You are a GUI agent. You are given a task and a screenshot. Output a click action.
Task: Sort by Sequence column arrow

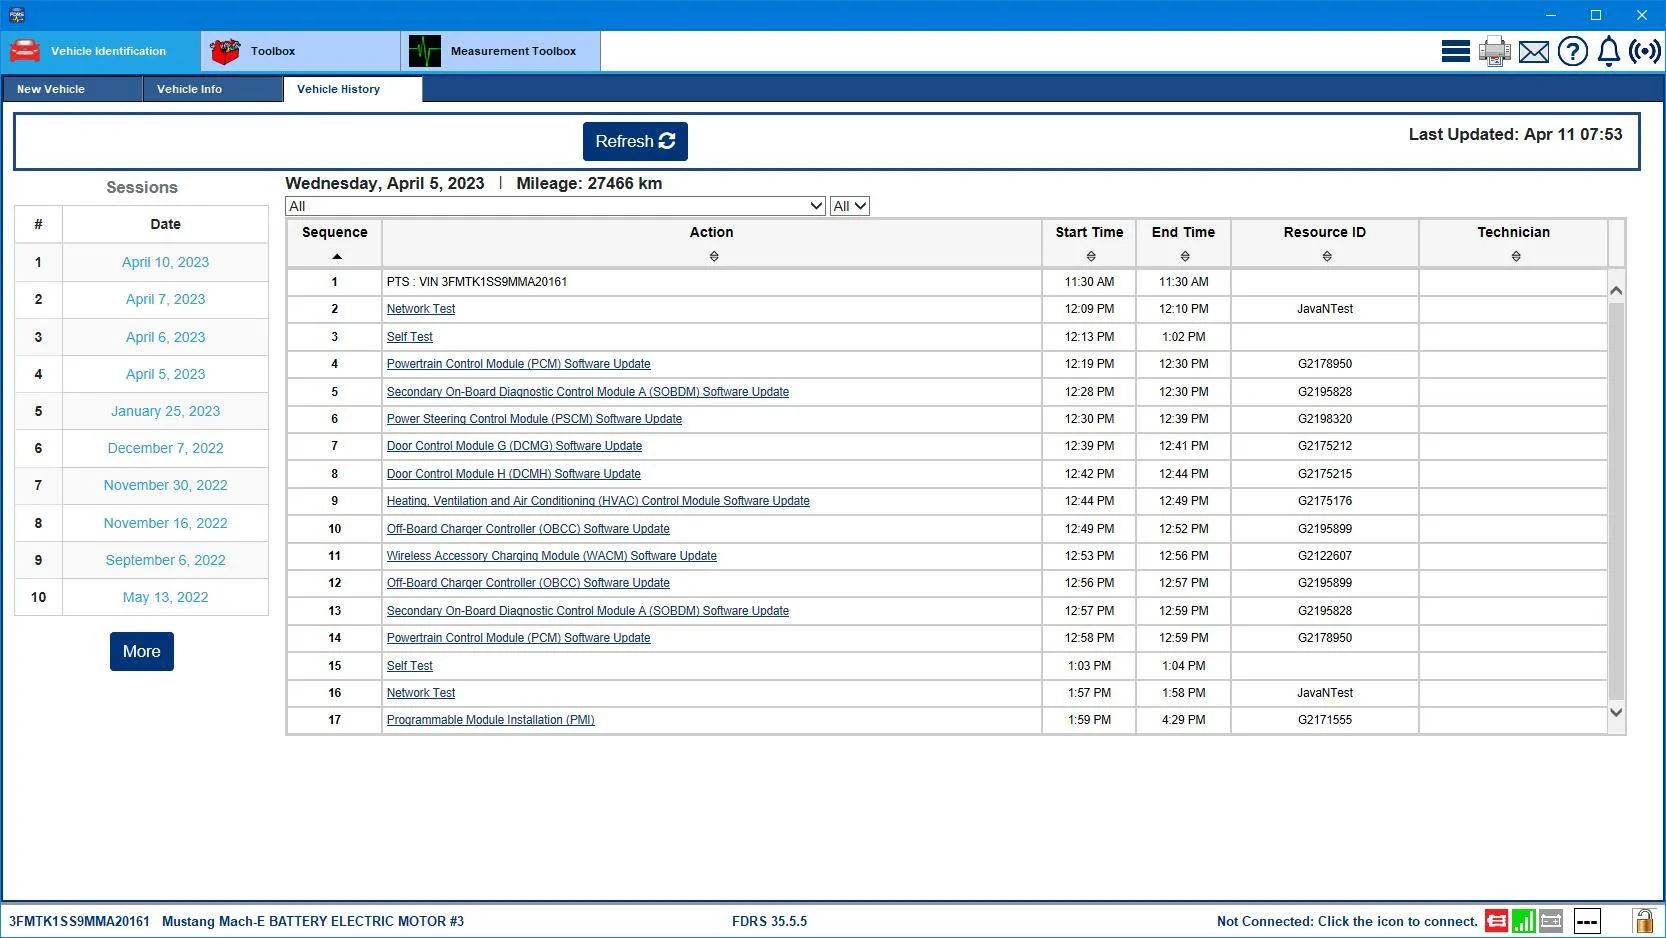(x=337, y=257)
